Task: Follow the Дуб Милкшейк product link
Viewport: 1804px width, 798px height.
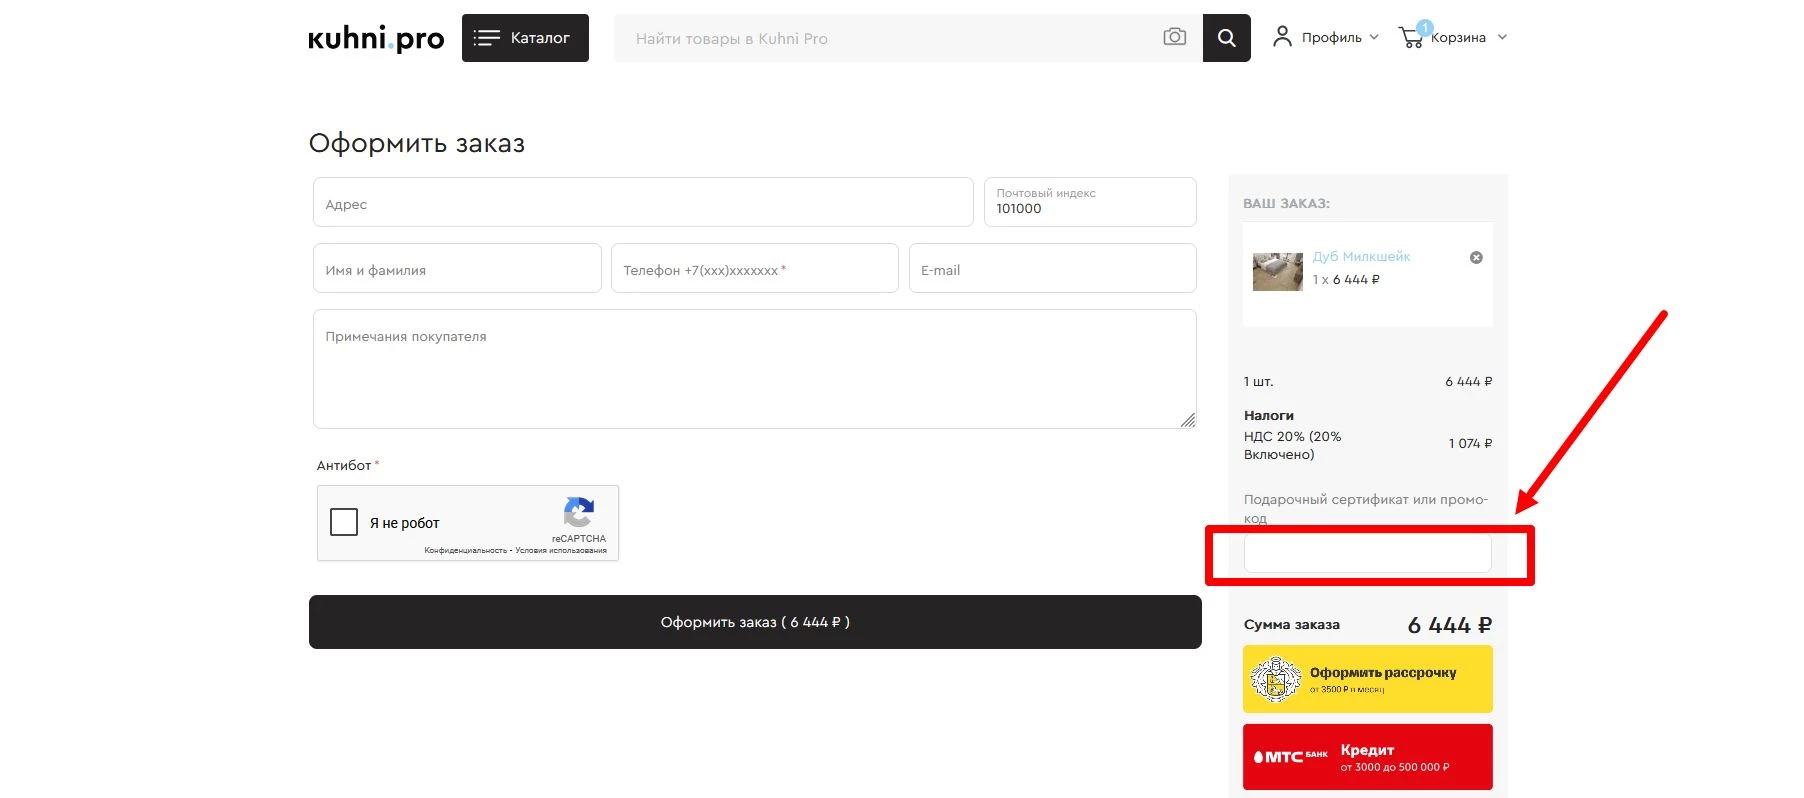Action: click(x=1361, y=257)
